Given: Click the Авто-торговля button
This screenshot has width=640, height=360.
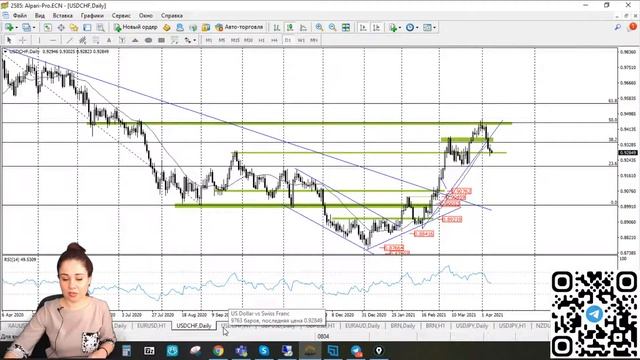Looking at the screenshot, I should (x=239, y=27).
